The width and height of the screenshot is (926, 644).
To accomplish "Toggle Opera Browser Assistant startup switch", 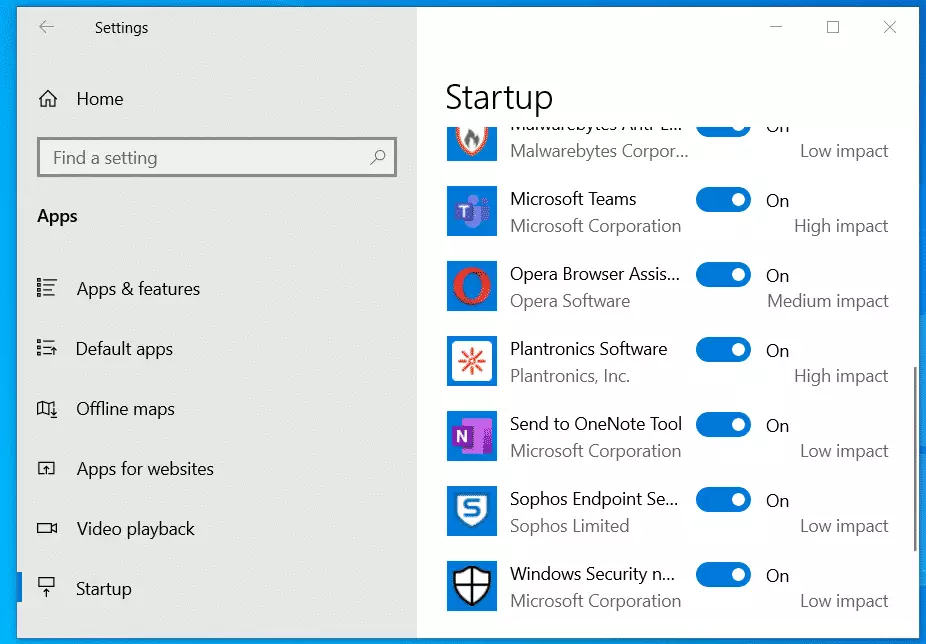I will [723, 275].
